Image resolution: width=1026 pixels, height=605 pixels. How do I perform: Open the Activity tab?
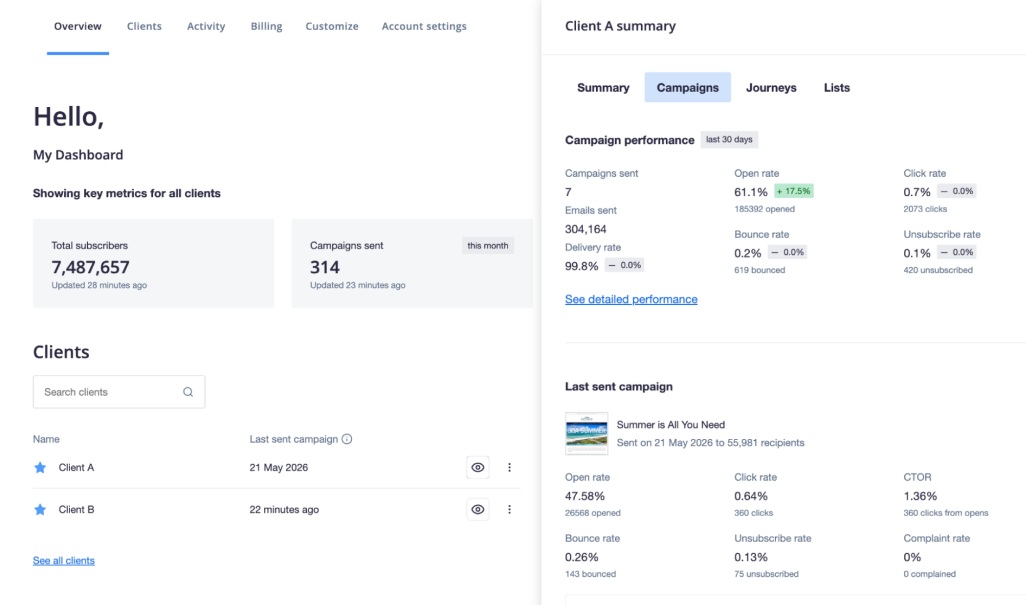coord(206,26)
